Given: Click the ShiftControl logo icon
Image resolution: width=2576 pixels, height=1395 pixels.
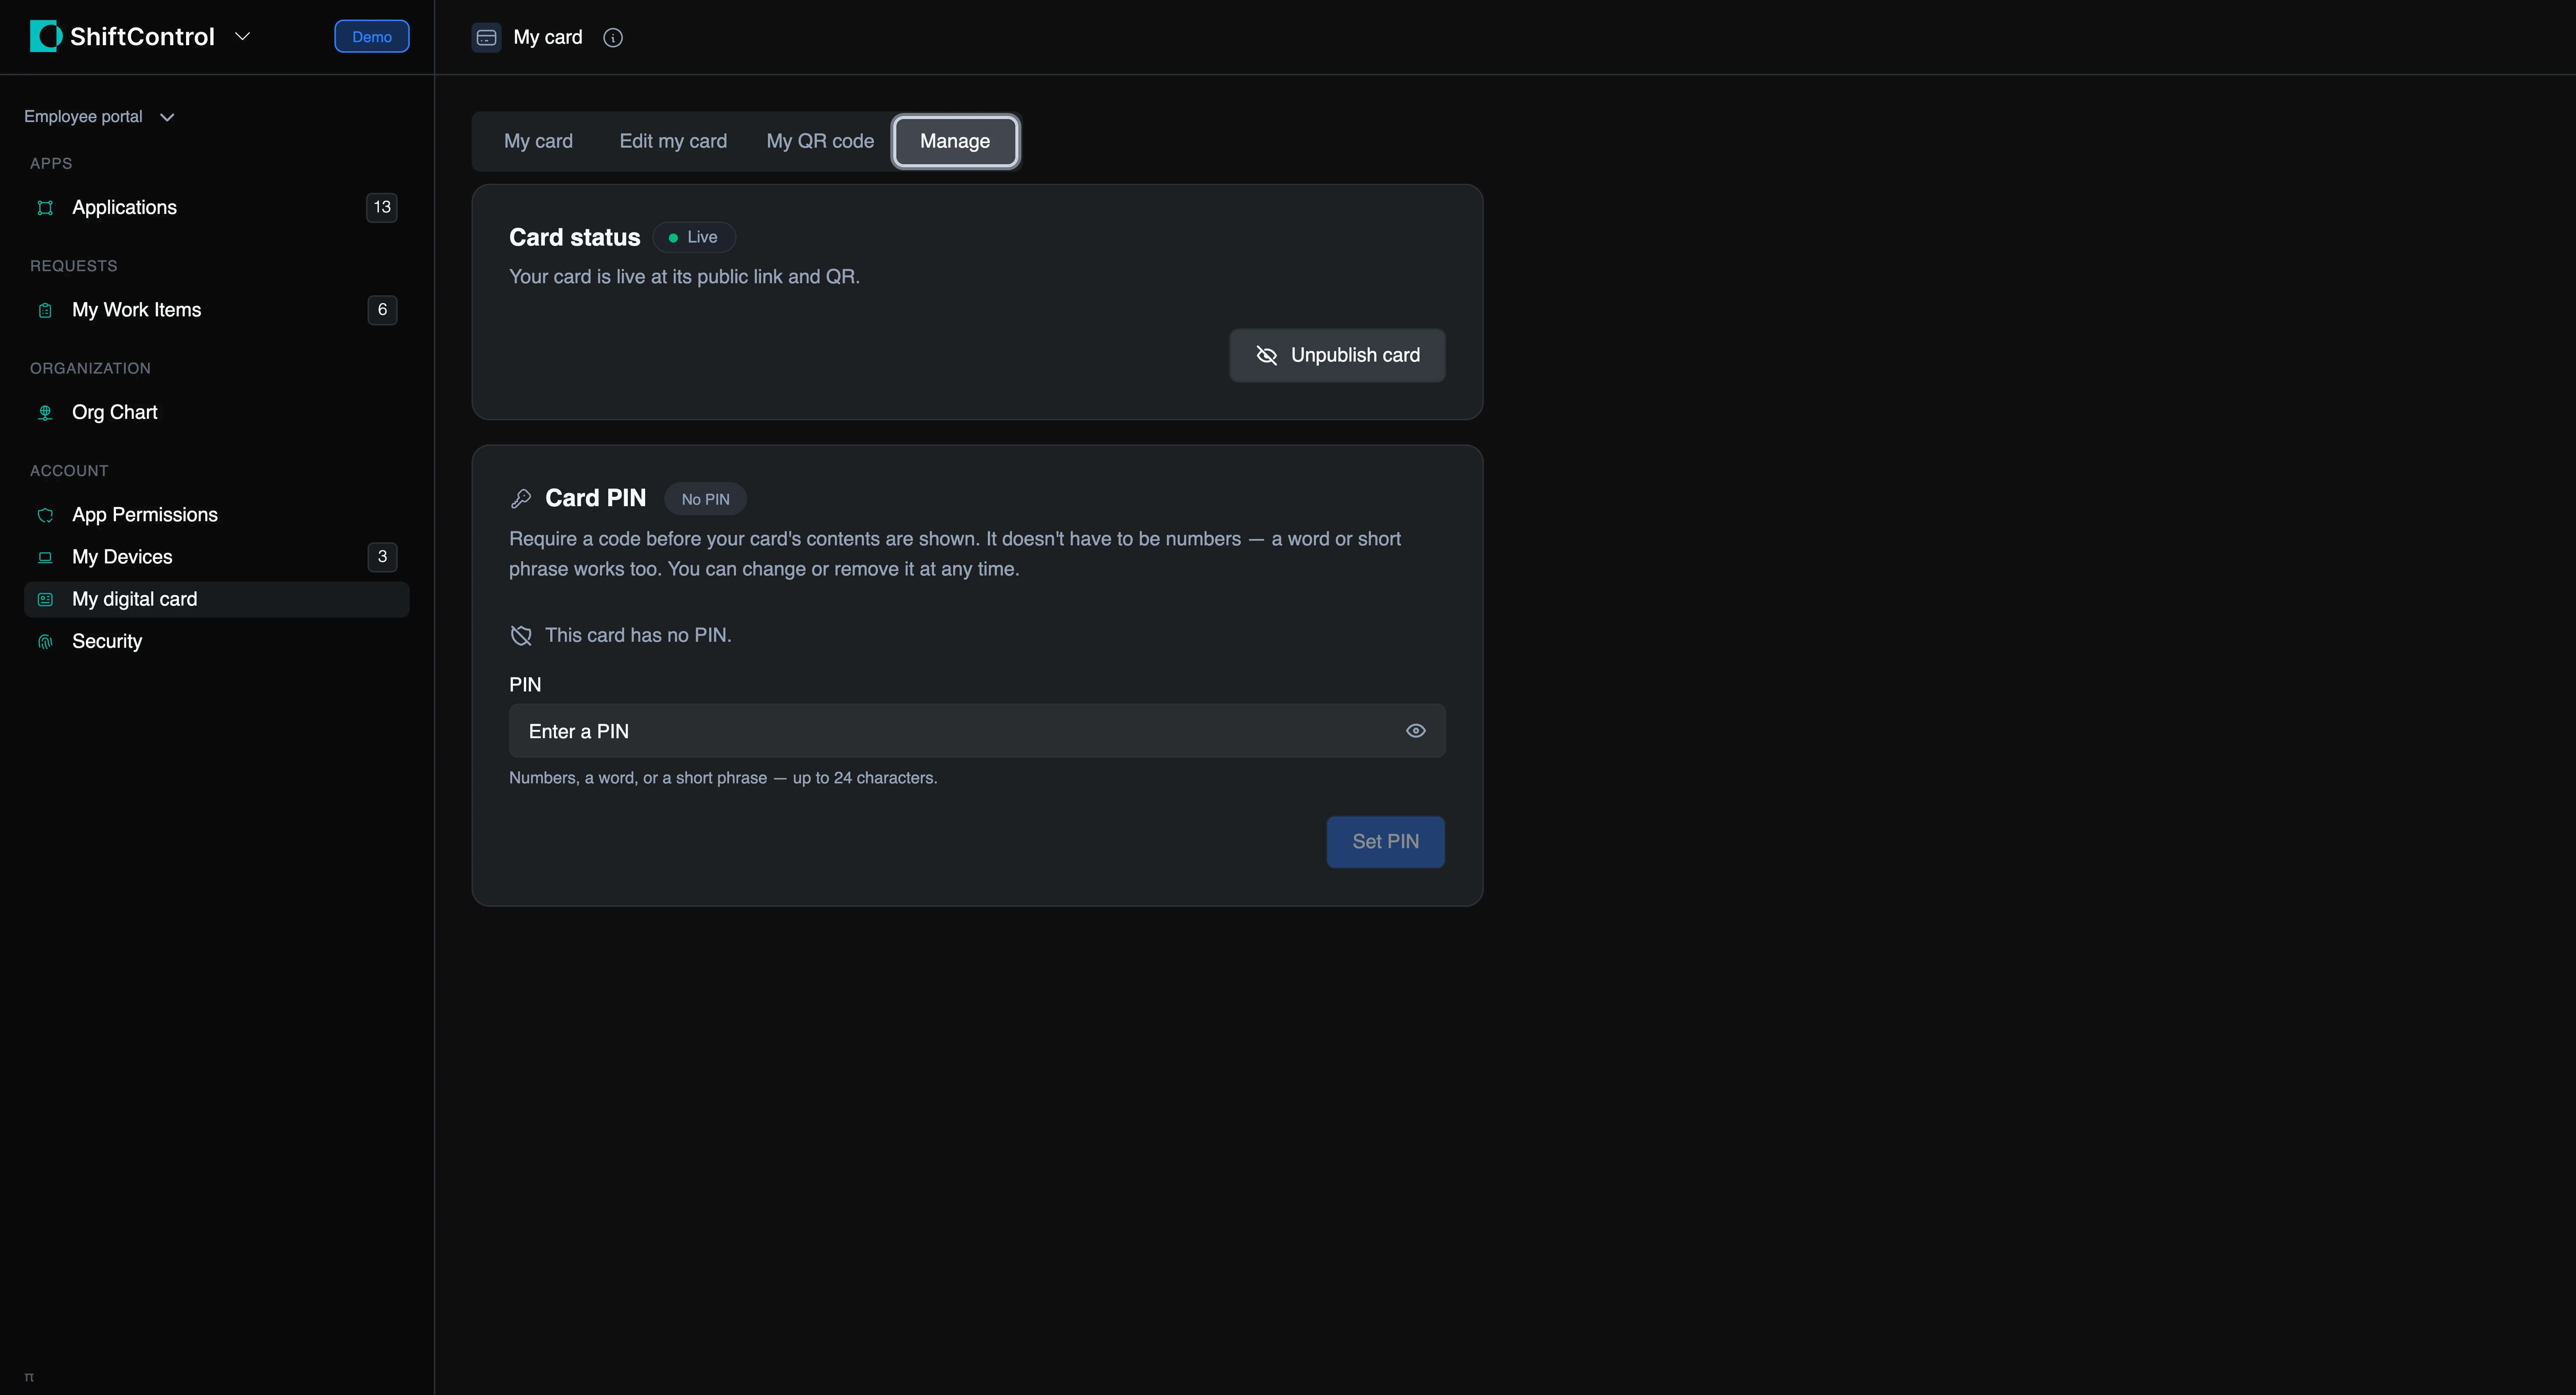Looking at the screenshot, I should pyautogui.click(x=46, y=36).
